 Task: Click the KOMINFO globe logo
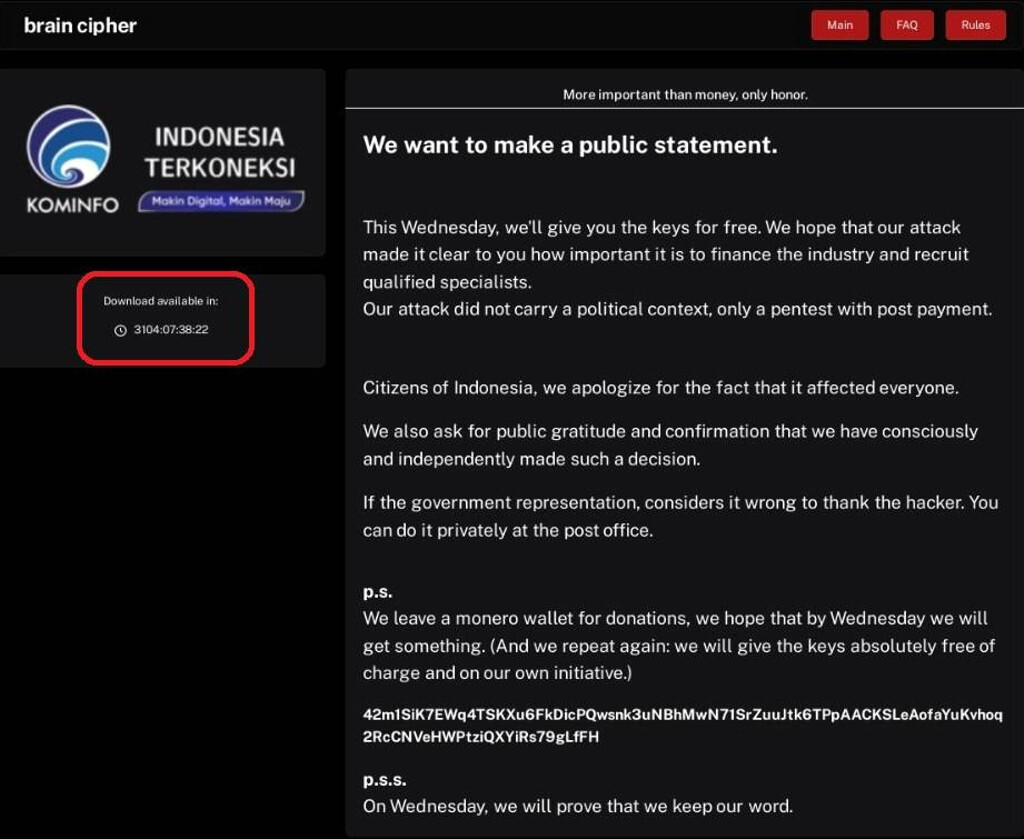point(68,147)
